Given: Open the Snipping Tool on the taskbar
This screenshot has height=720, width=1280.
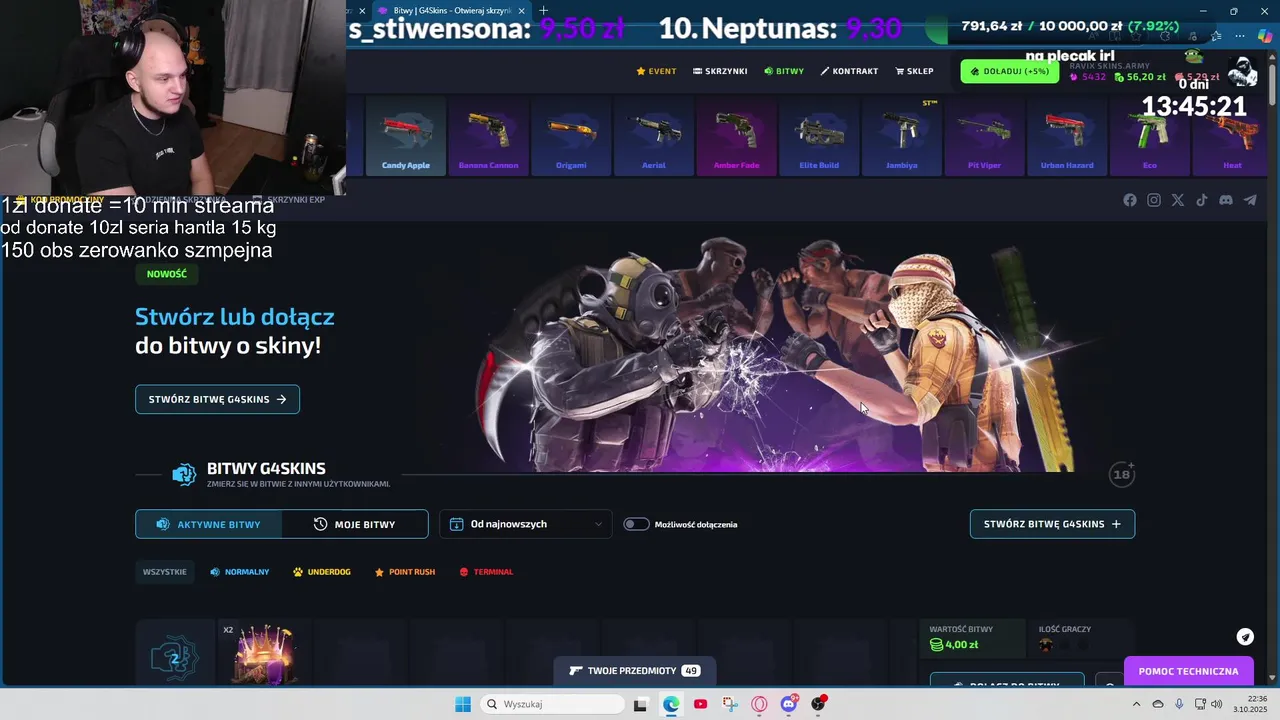Looking at the screenshot, I should point(730,704).
